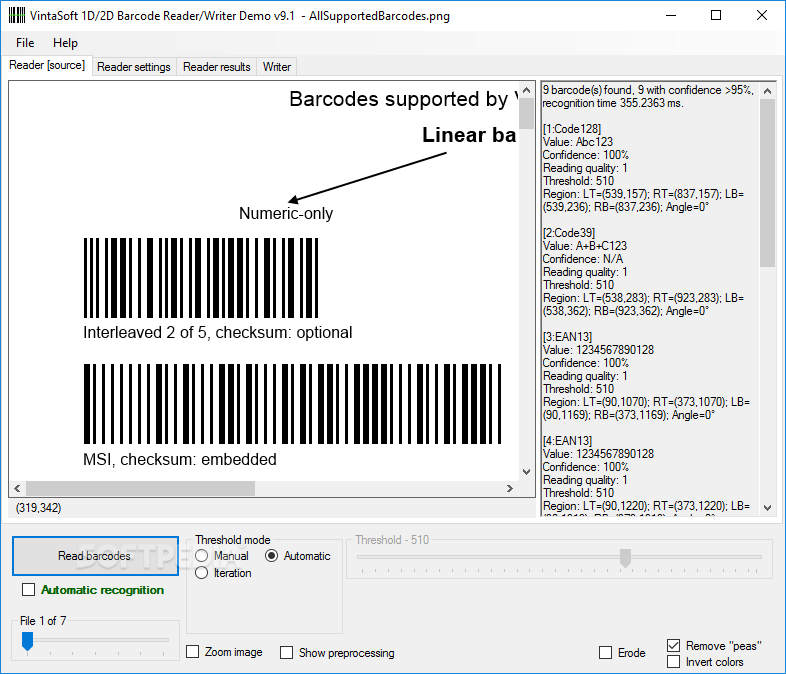This screenshot has height=674, width=786.
Task: Maximize the VintaSoft window
Action: (716, 16)
